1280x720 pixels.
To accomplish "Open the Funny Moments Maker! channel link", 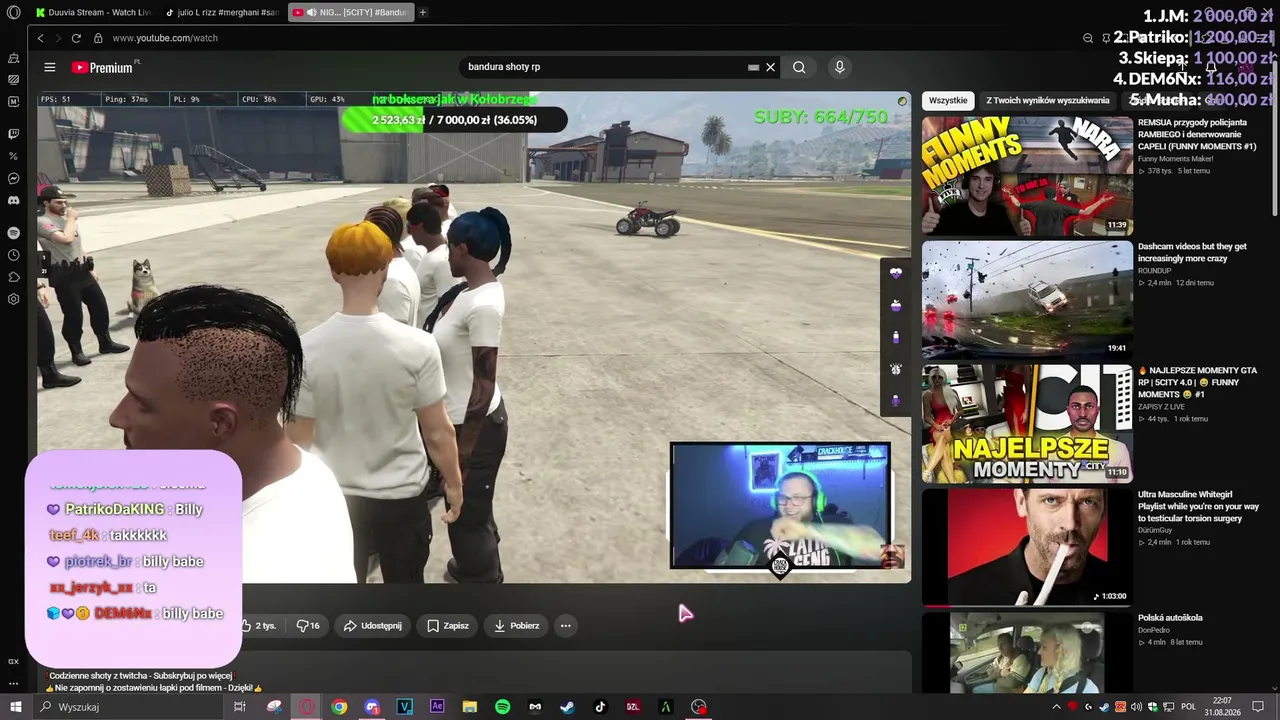I will [x=1176, y=159].
